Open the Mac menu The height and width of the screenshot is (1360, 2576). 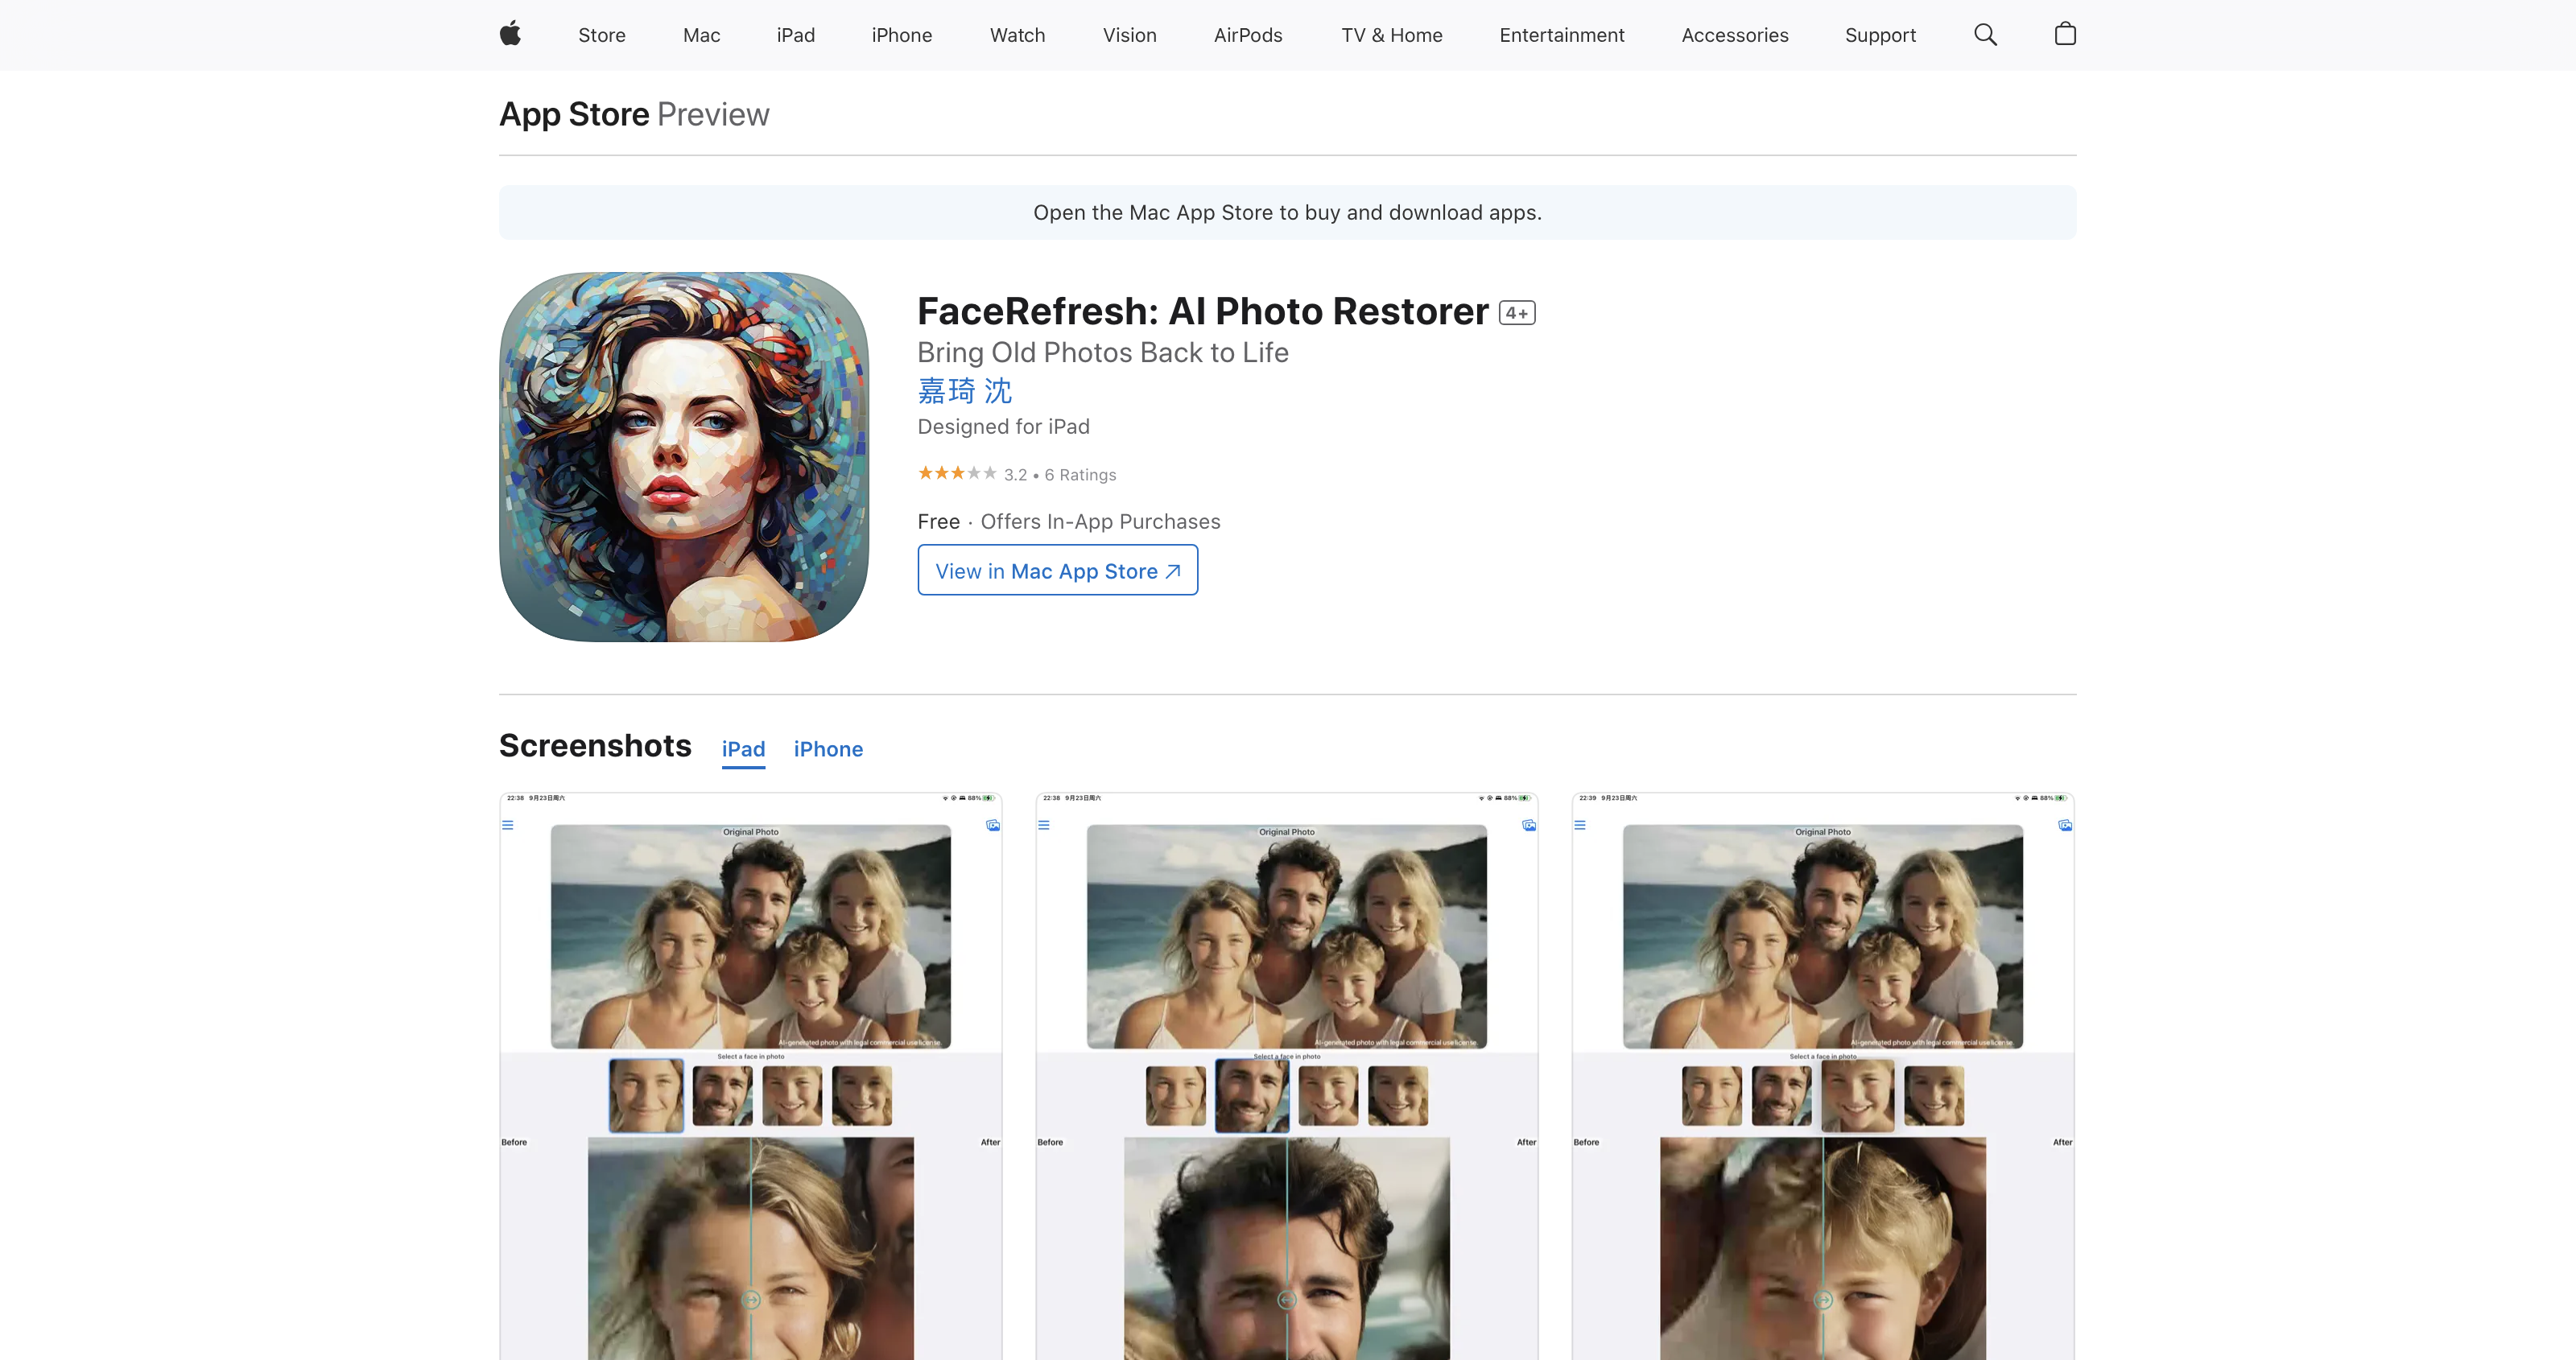pos(701,35)
